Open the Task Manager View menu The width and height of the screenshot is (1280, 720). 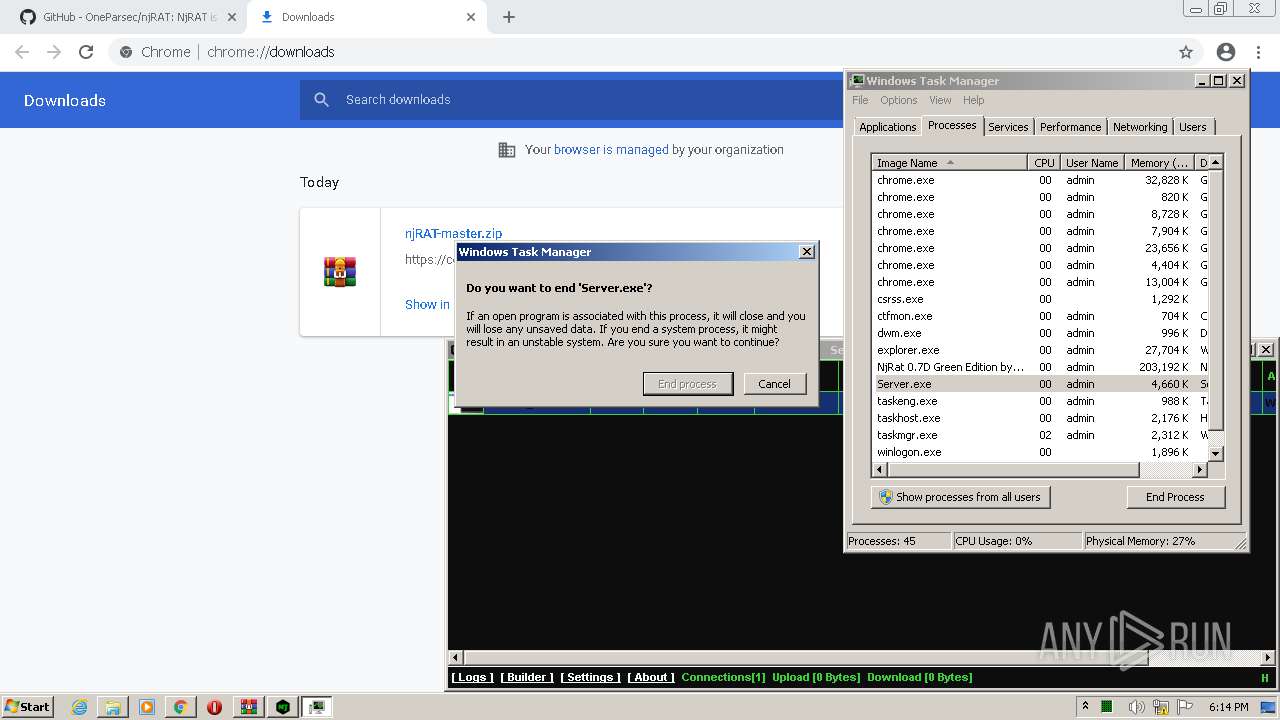pyautogui.click(x=940, y=100)
